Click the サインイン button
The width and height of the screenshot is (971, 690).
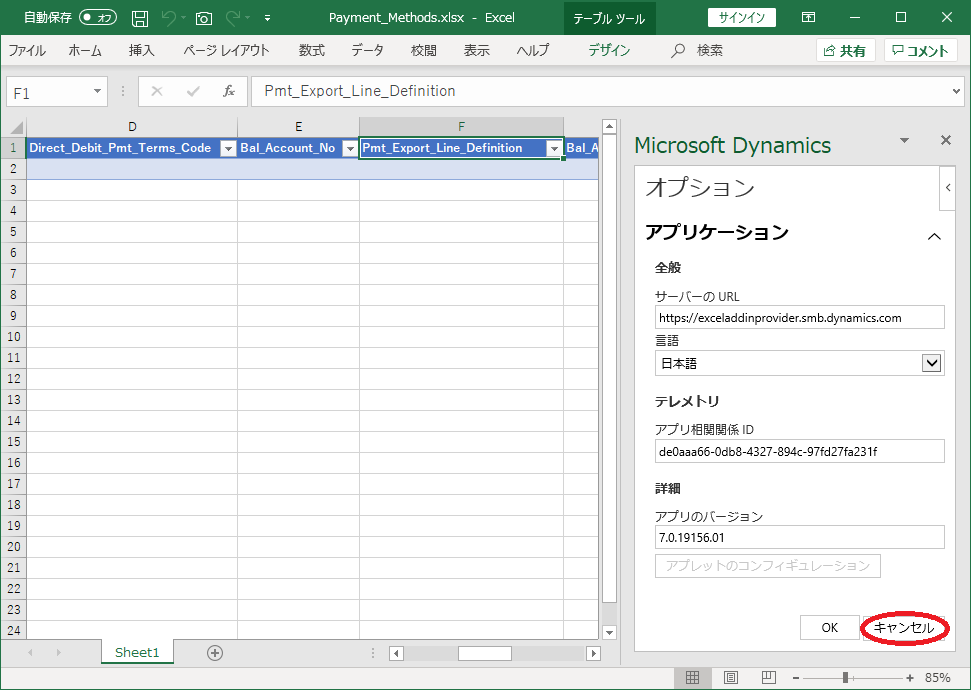point(741,17)
